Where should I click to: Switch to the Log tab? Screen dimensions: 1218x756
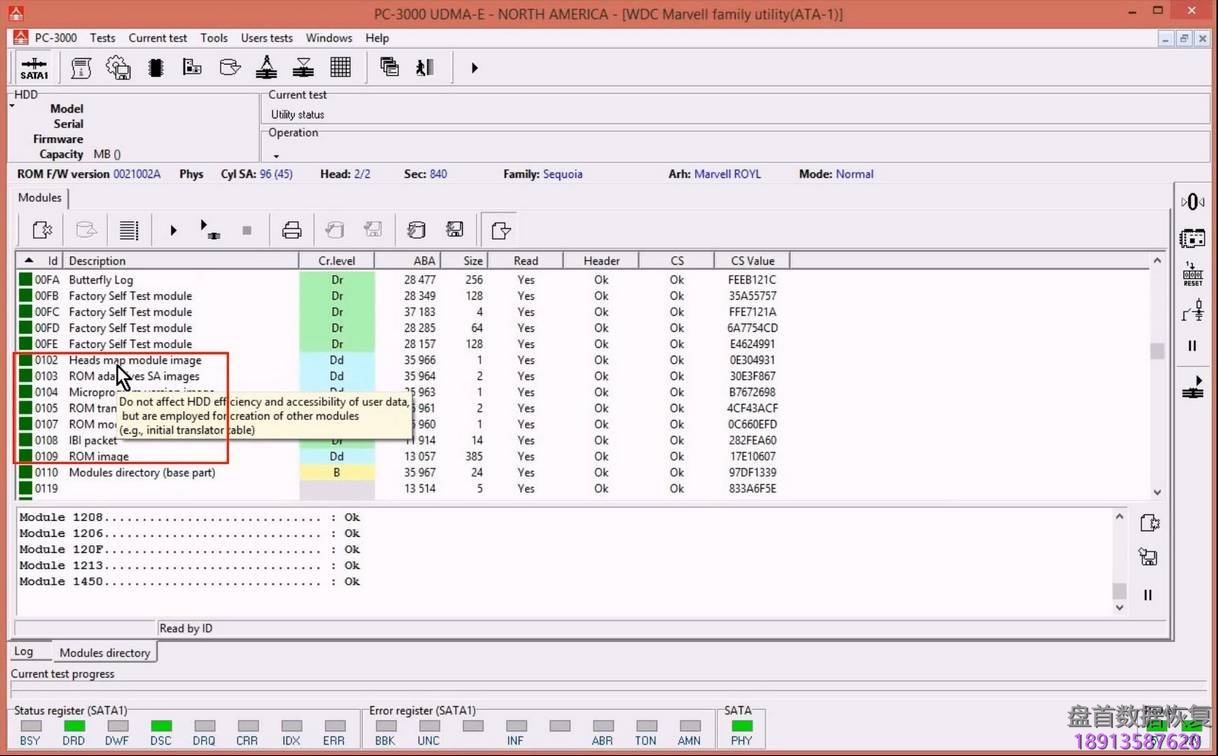pos(23,652)
